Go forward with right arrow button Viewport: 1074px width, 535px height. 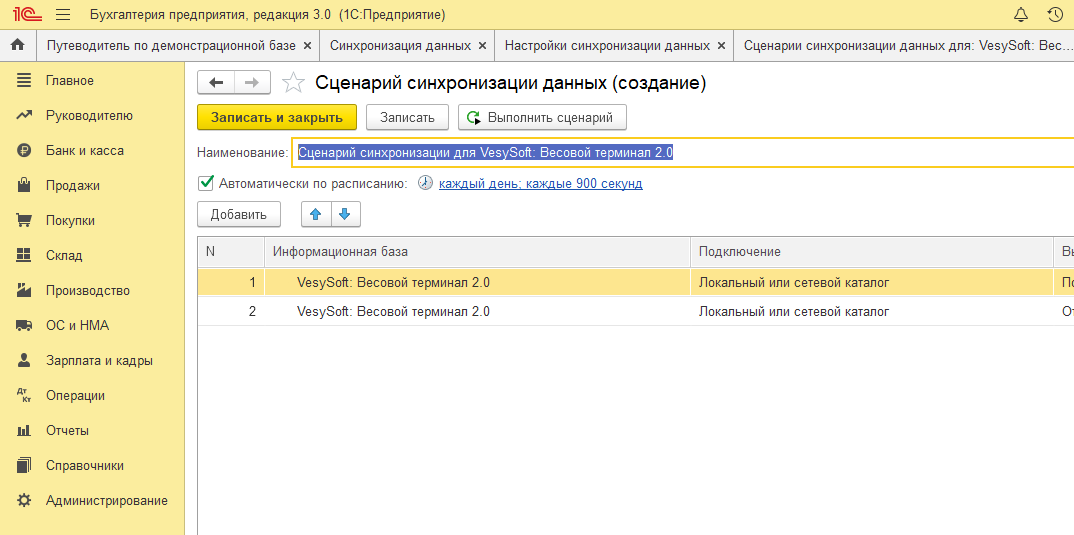[x=251, y=83]
